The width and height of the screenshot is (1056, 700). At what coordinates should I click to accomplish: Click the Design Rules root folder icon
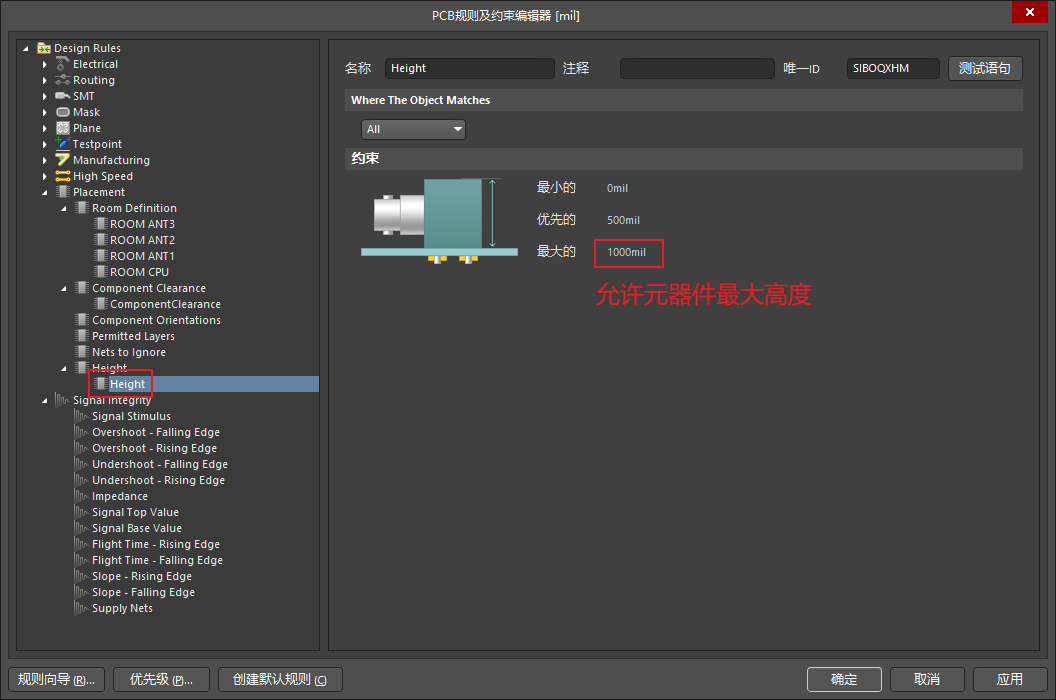[44, 48]
